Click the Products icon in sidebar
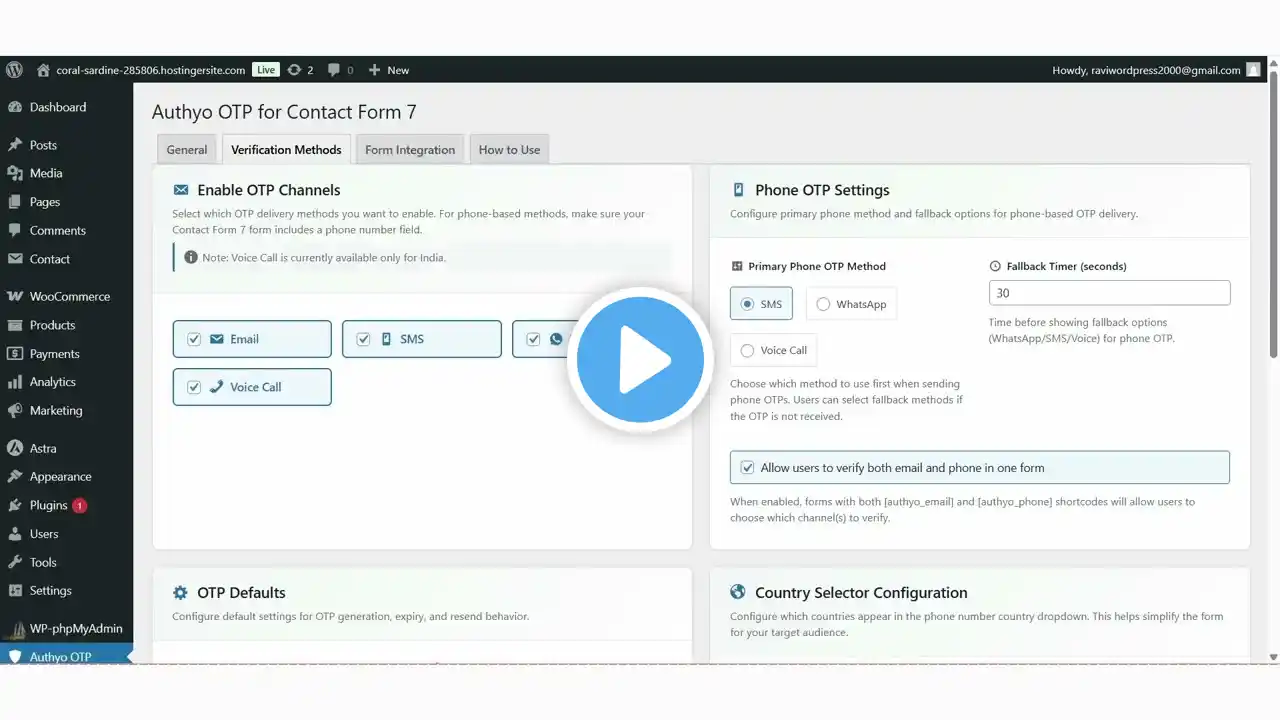The height and width of the screenshot is (720, 1280). 15,325
